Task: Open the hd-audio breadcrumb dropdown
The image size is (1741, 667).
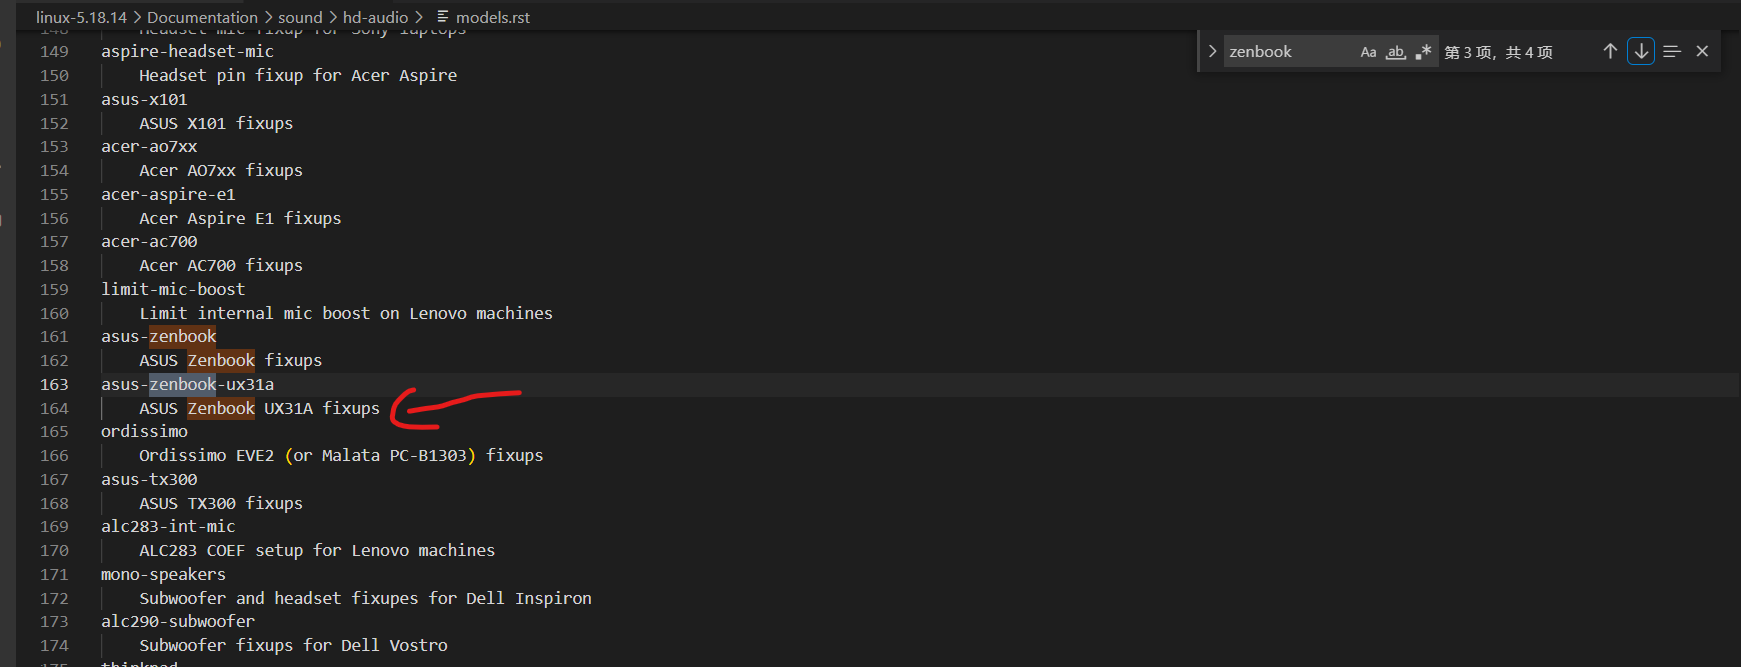Action: 375,17
